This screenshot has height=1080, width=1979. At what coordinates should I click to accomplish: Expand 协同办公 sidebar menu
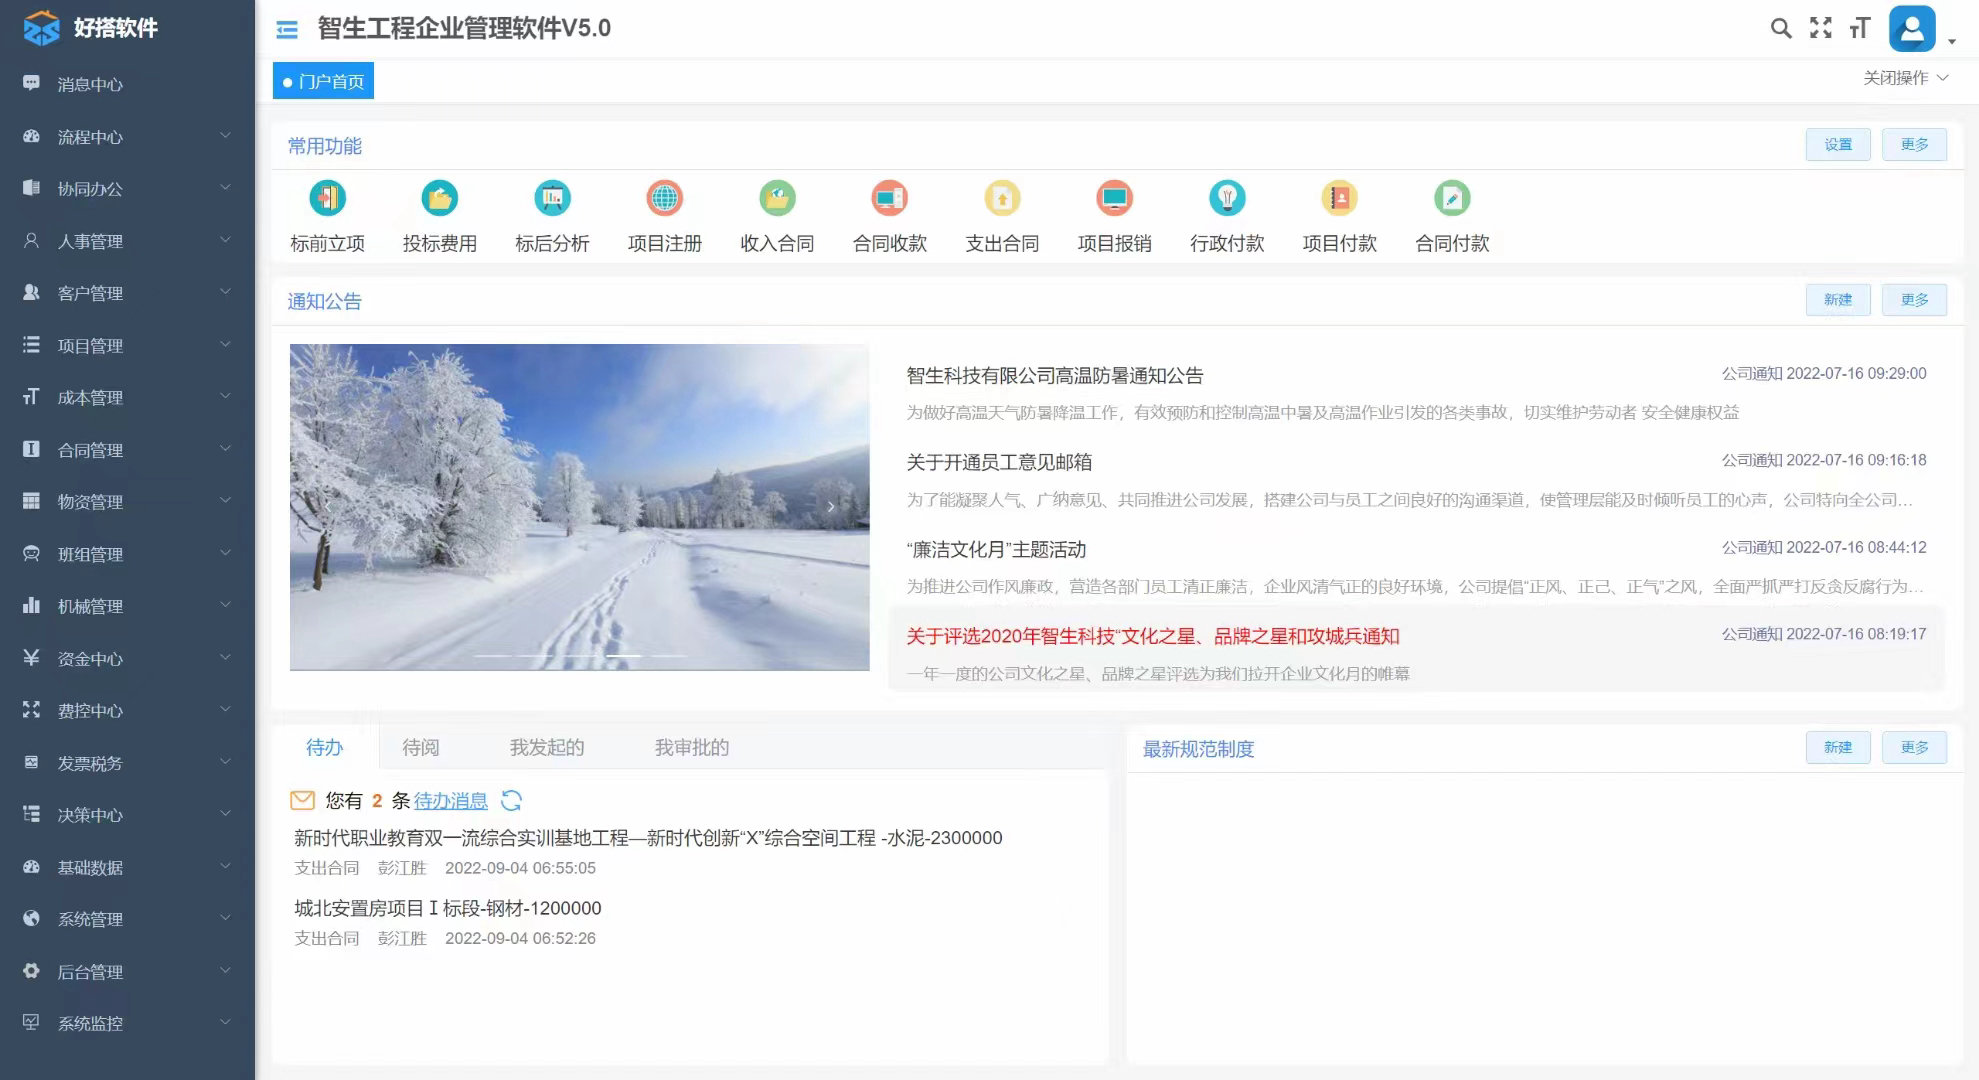tap(127, 188)
